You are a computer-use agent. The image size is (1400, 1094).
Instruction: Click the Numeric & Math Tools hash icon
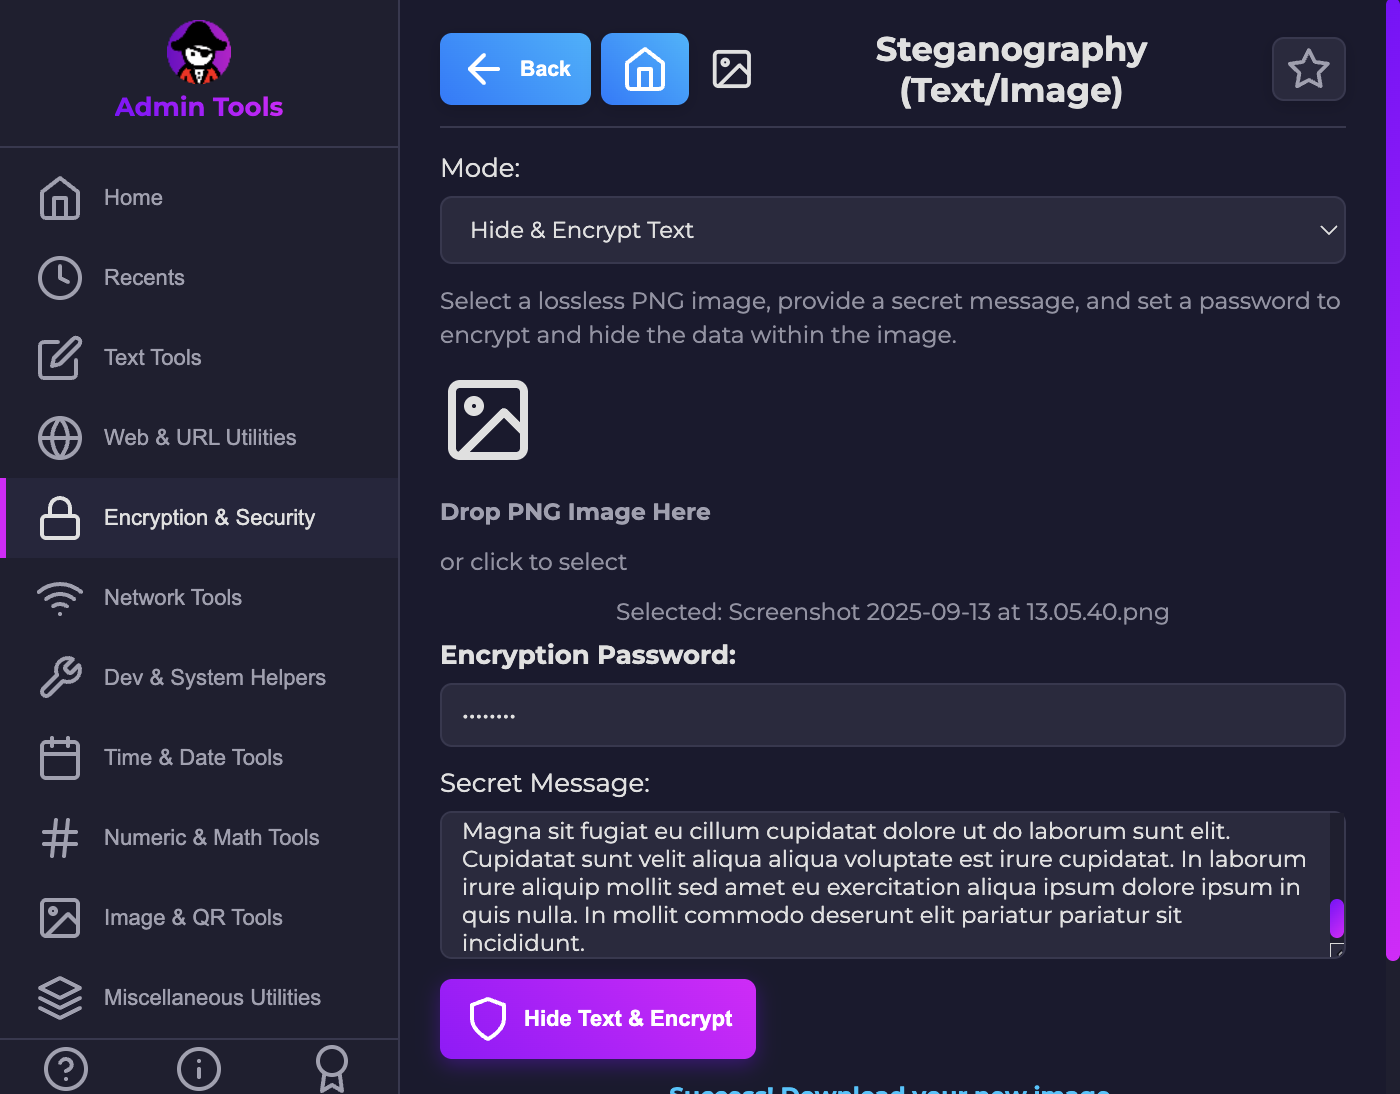pyautogui.click(x=60, y=838)
